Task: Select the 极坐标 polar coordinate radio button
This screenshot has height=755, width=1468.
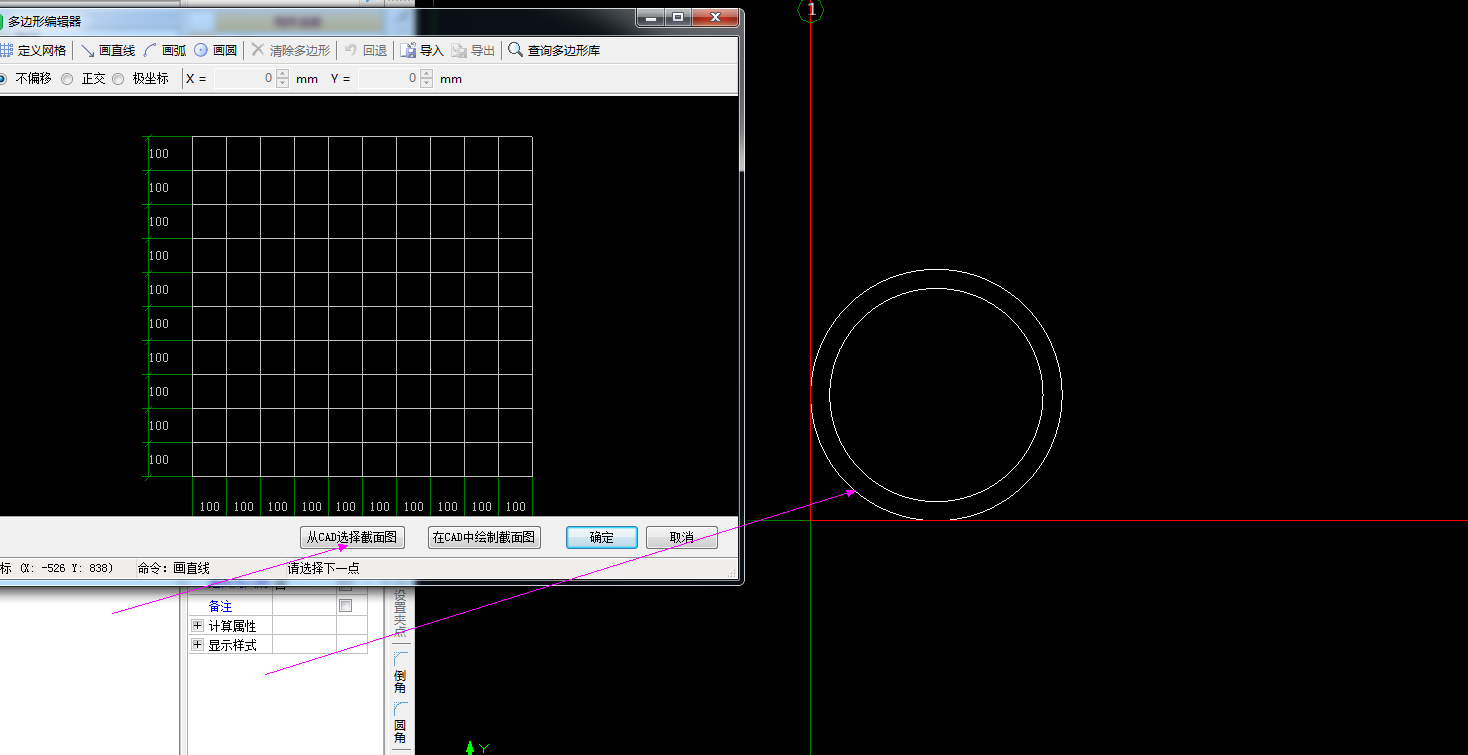Action: 118,79
